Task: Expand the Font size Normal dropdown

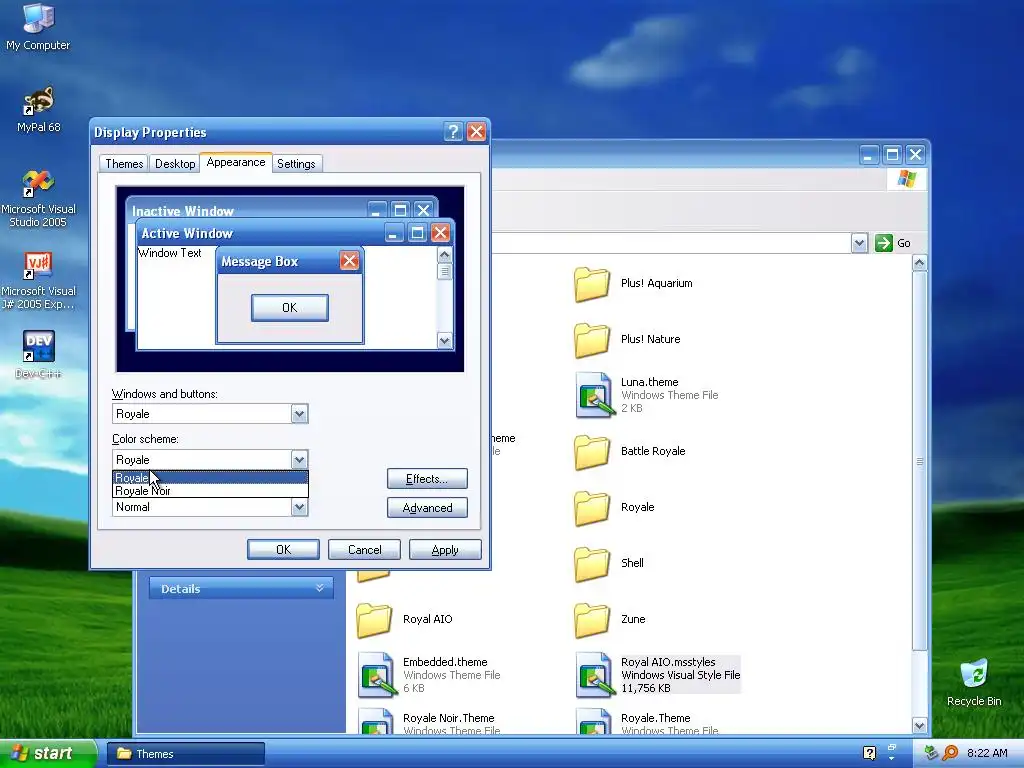Action: 299,507
